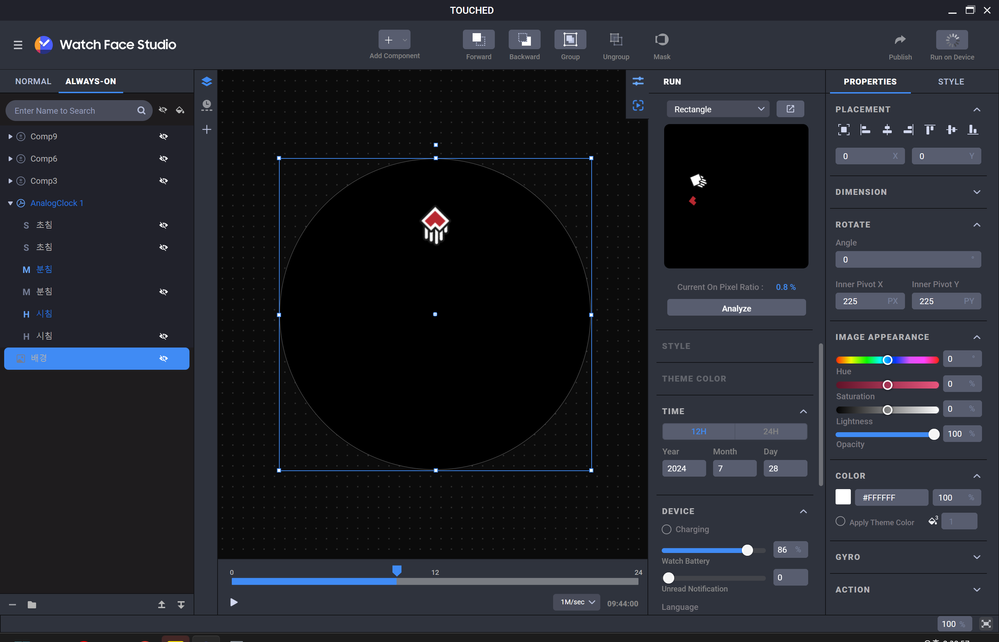Click the search magnifier icon

141,111
